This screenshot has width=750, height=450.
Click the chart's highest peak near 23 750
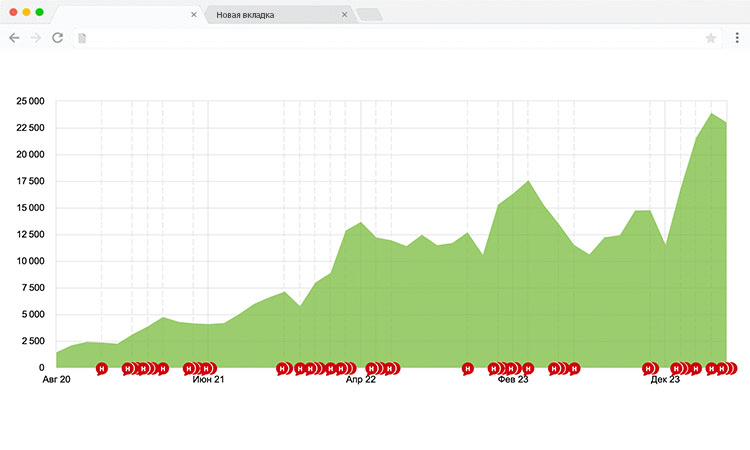point(711,113)
